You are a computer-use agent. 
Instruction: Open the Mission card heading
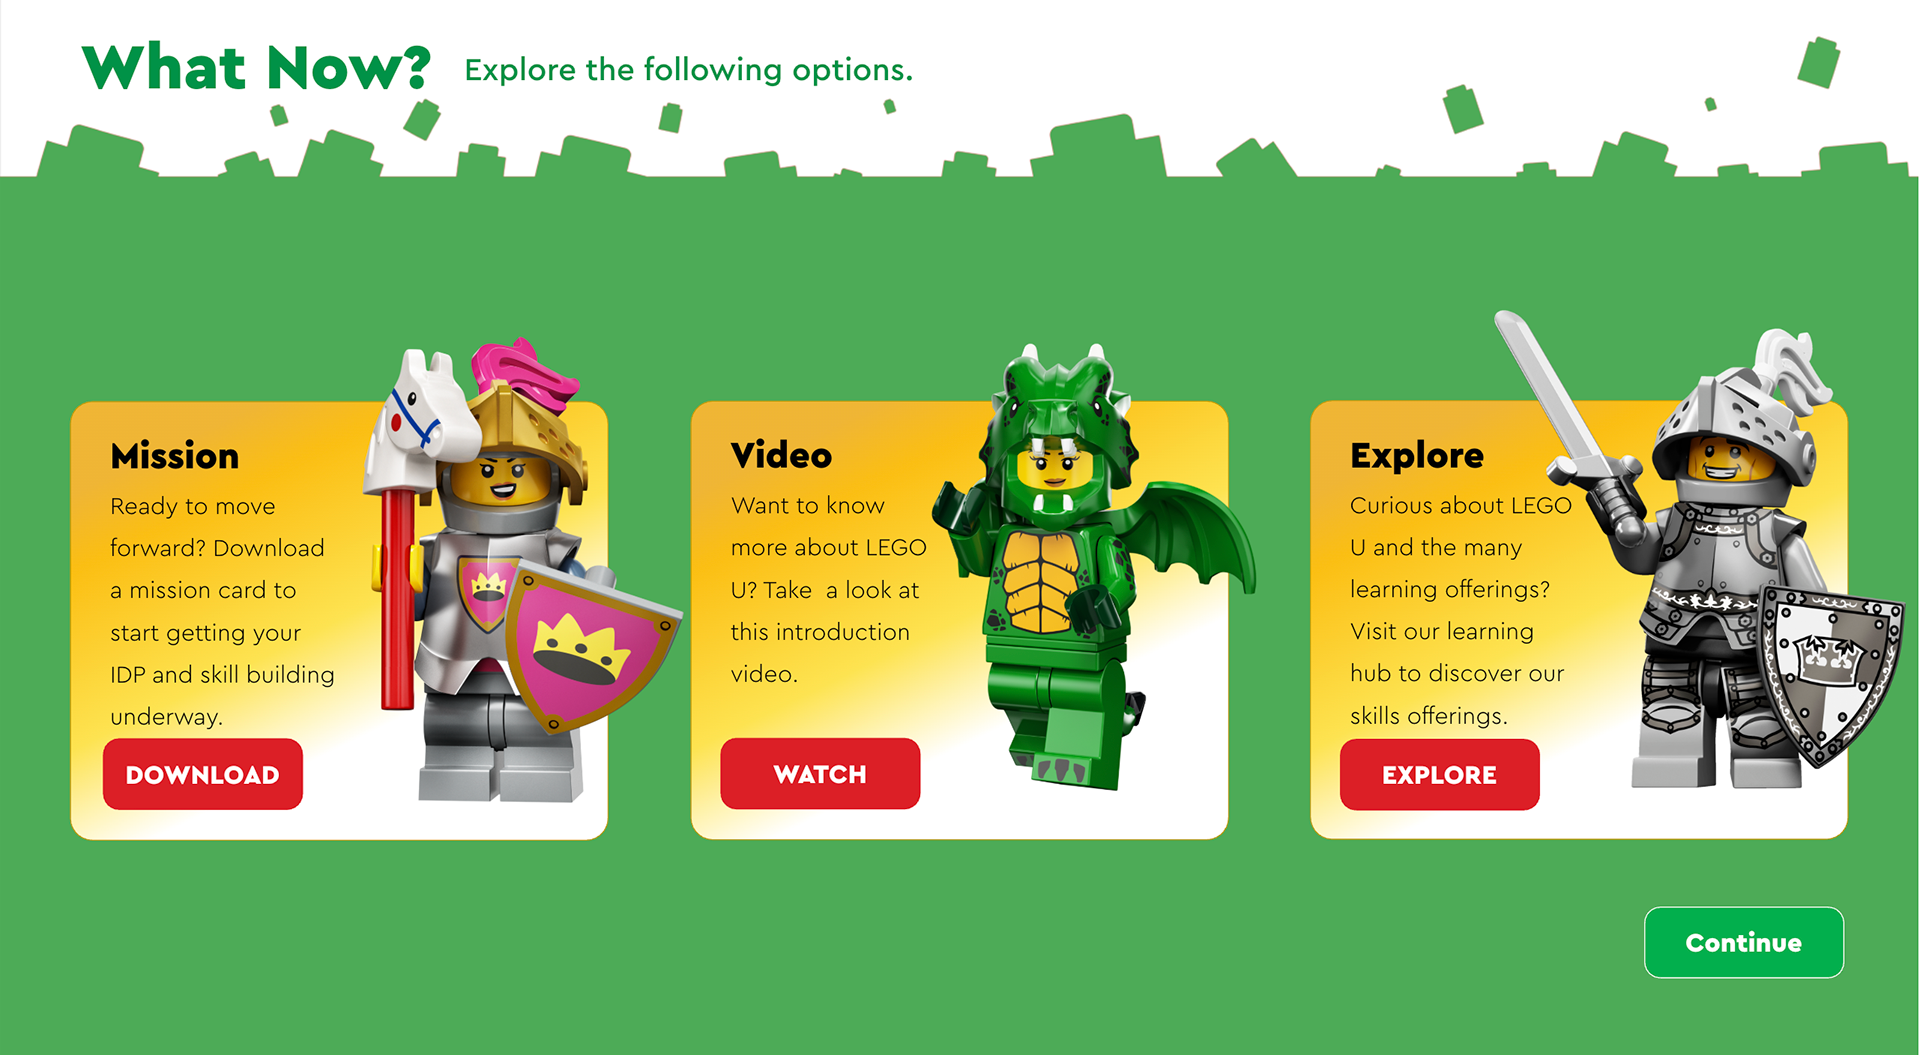175,456
